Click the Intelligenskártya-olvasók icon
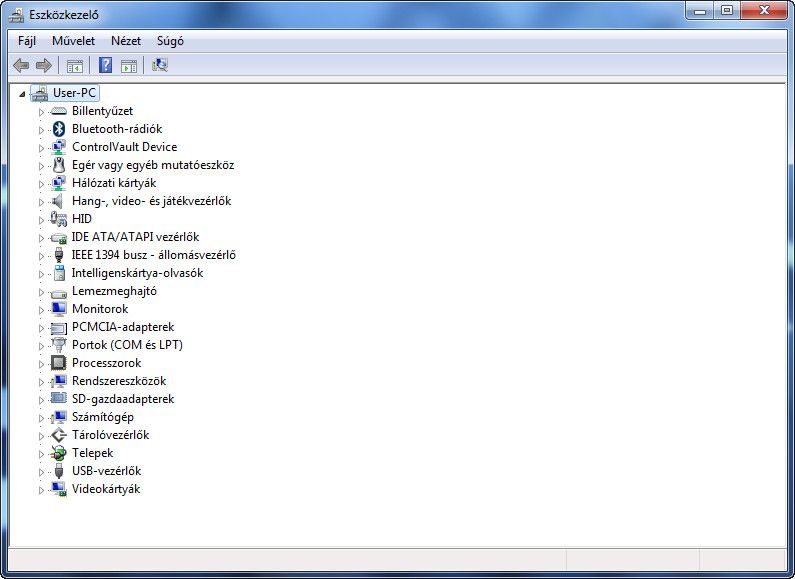Image resolution: width=795 pixels, height=579 pixels. pyautogui.click(x=59, y=273)
